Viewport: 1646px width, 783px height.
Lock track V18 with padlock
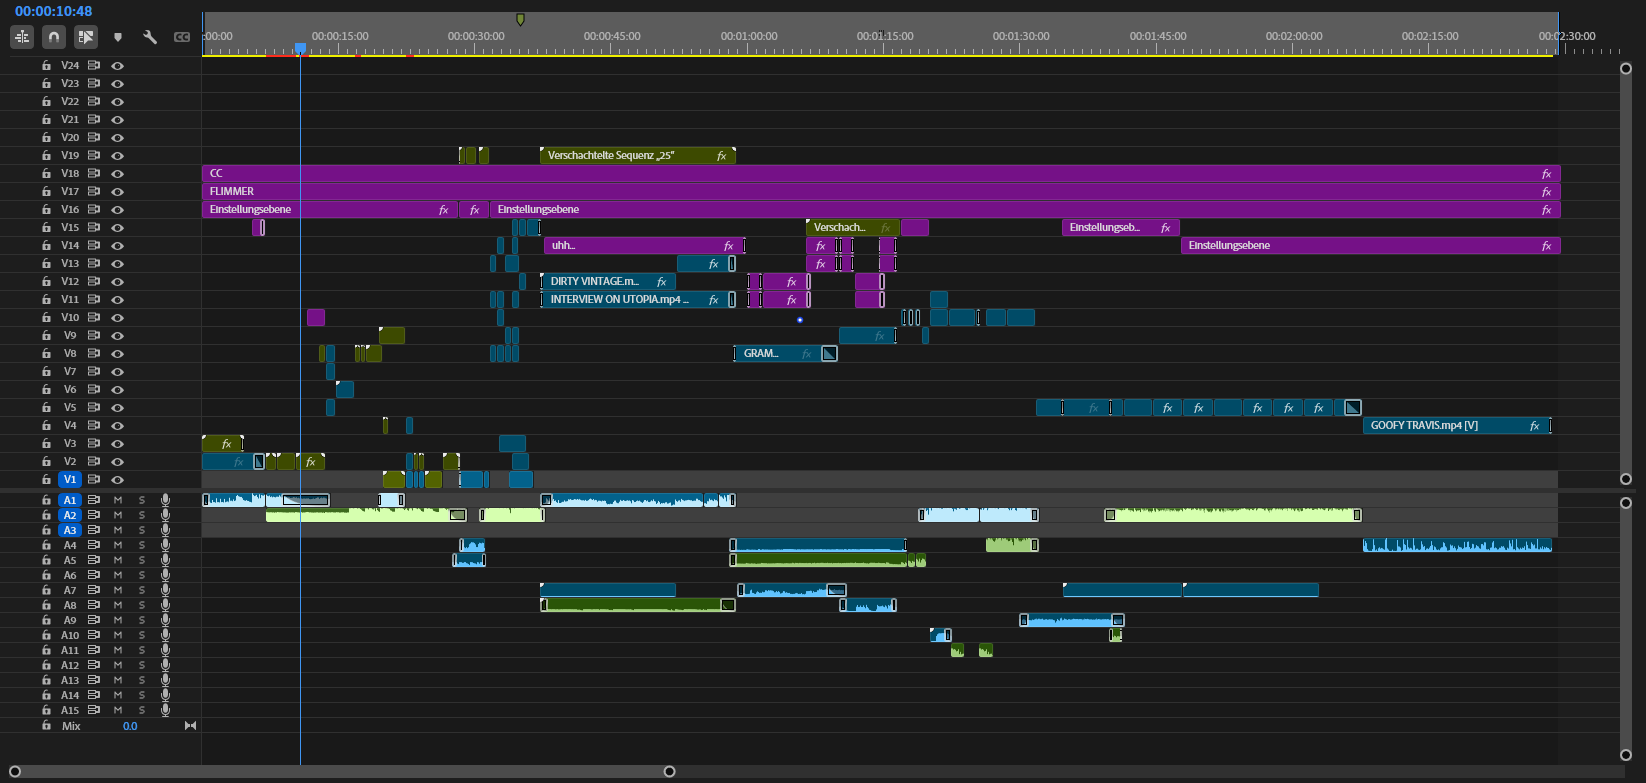[46, 173]
